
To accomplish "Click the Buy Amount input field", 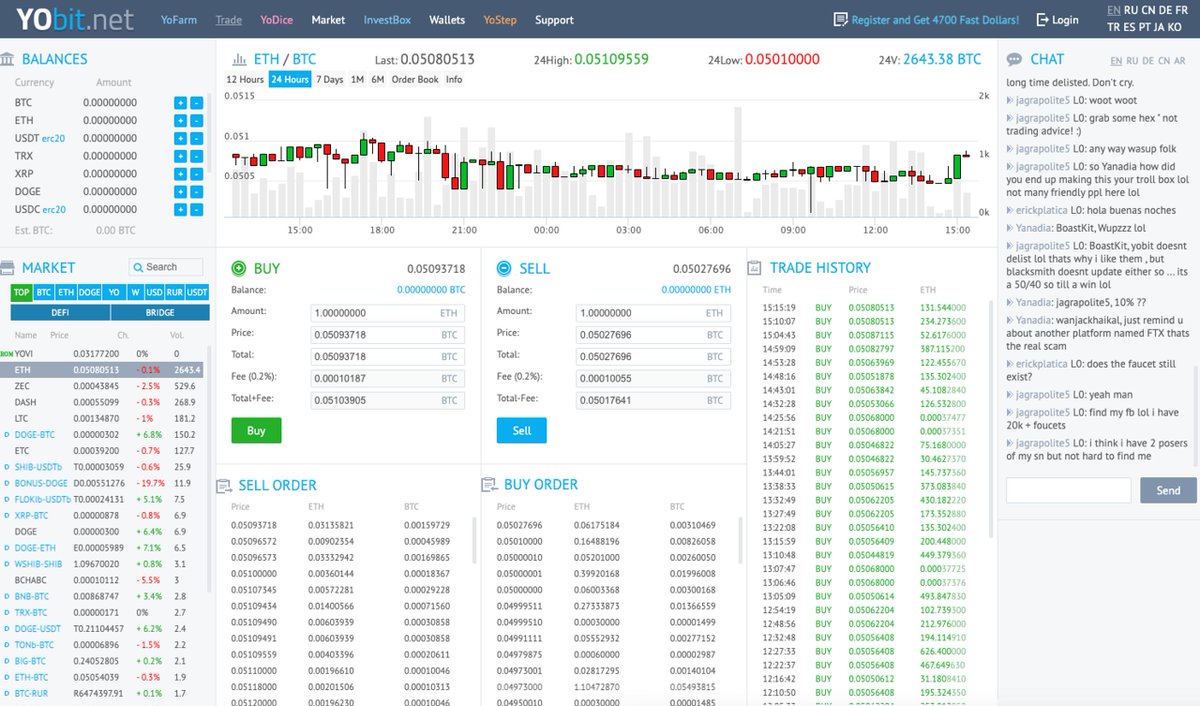I will click(387, 313).
